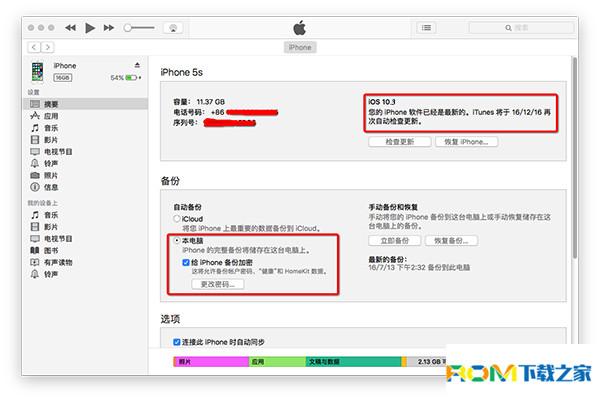Screen dimensions: 600x400
Task: Eject the iPhone from the sidebar
Action: 137,65
